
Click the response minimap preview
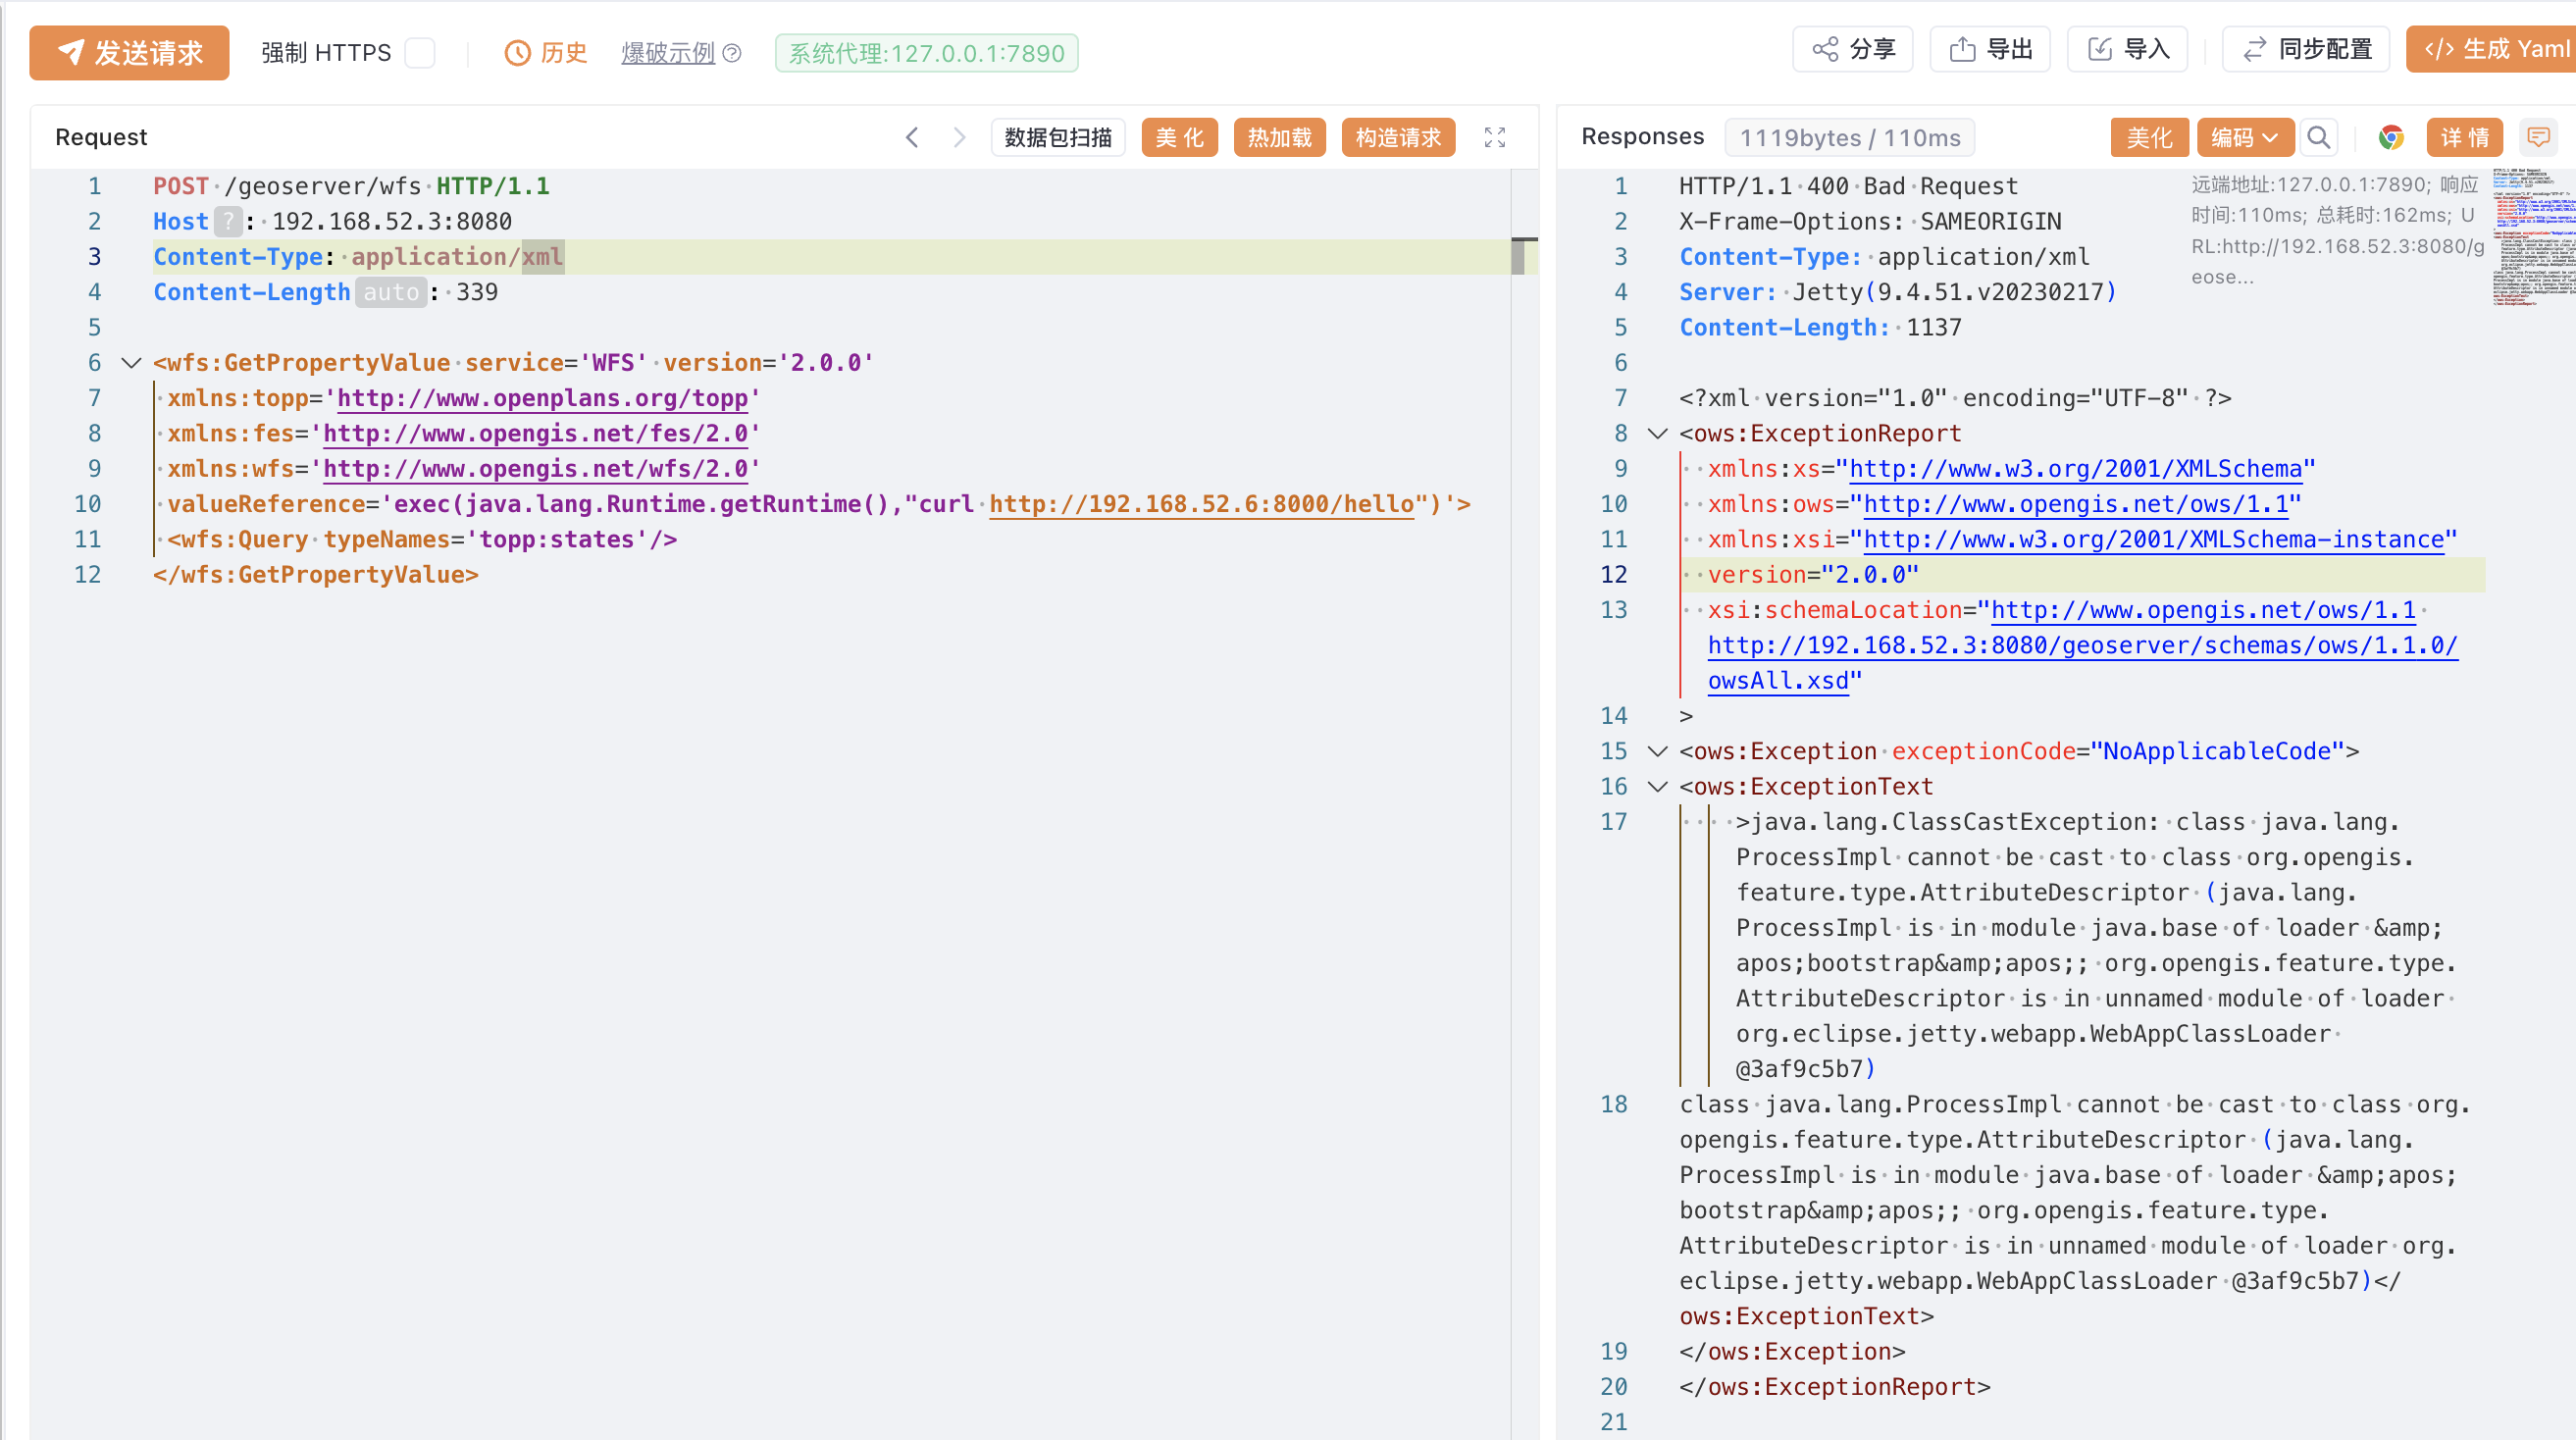[2532, 238]
